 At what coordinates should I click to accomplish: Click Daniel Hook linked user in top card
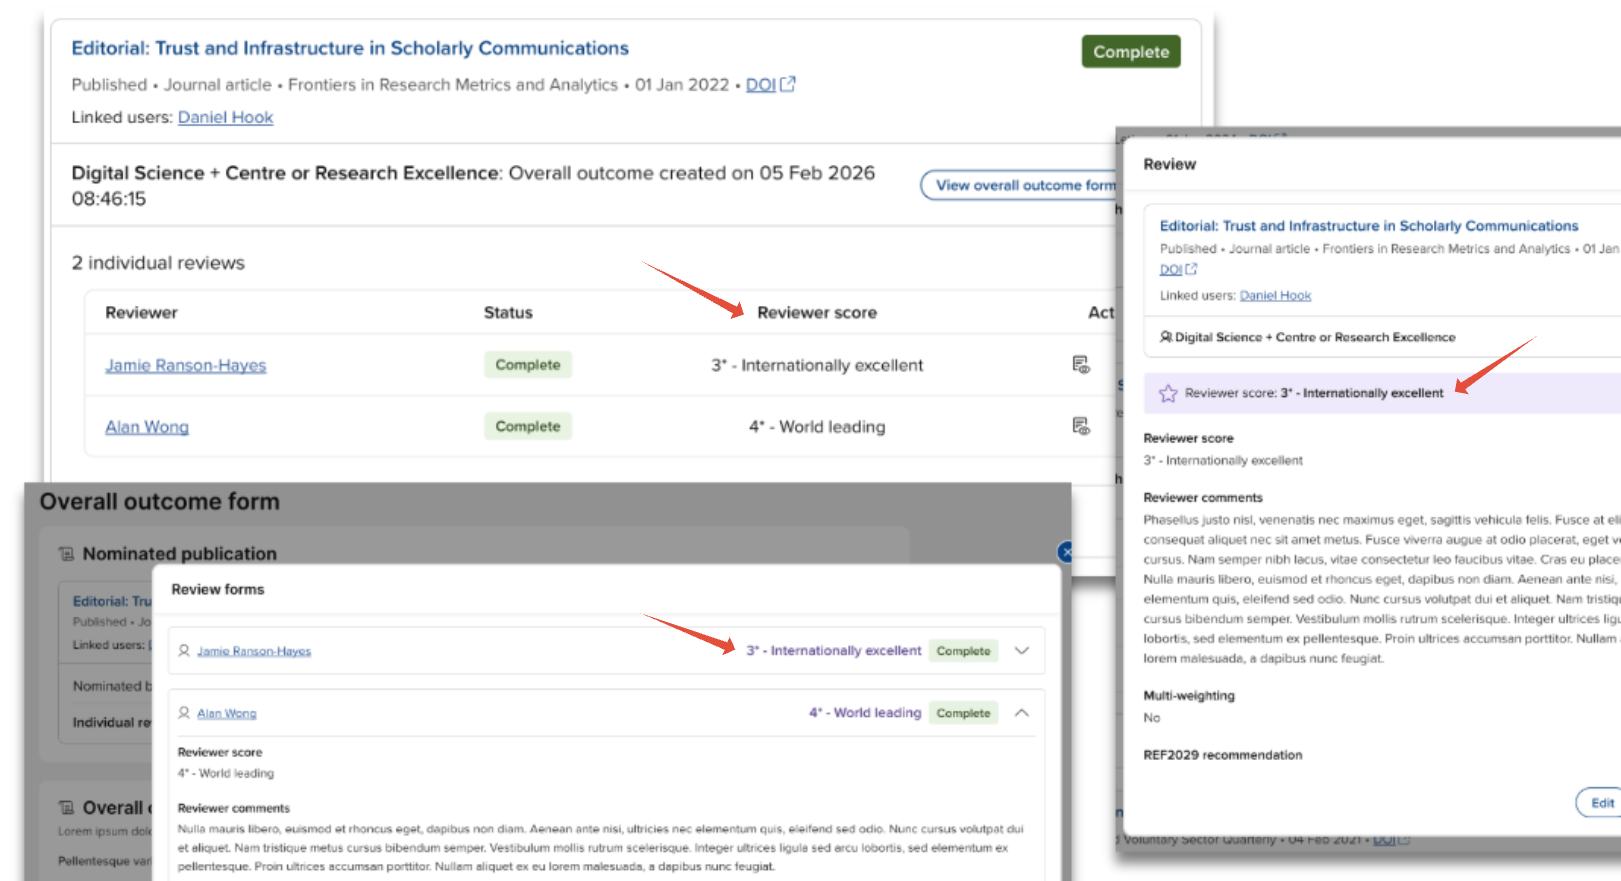225,117
